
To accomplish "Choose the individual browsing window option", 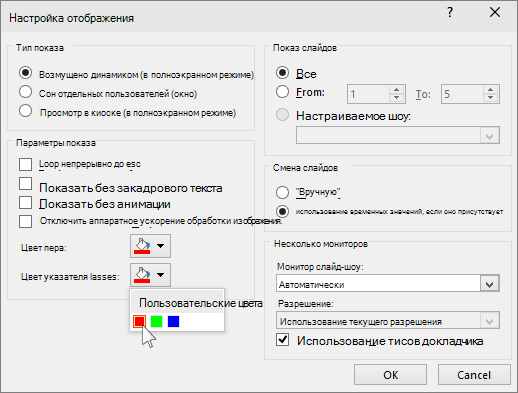I will [x=26, y=92].
